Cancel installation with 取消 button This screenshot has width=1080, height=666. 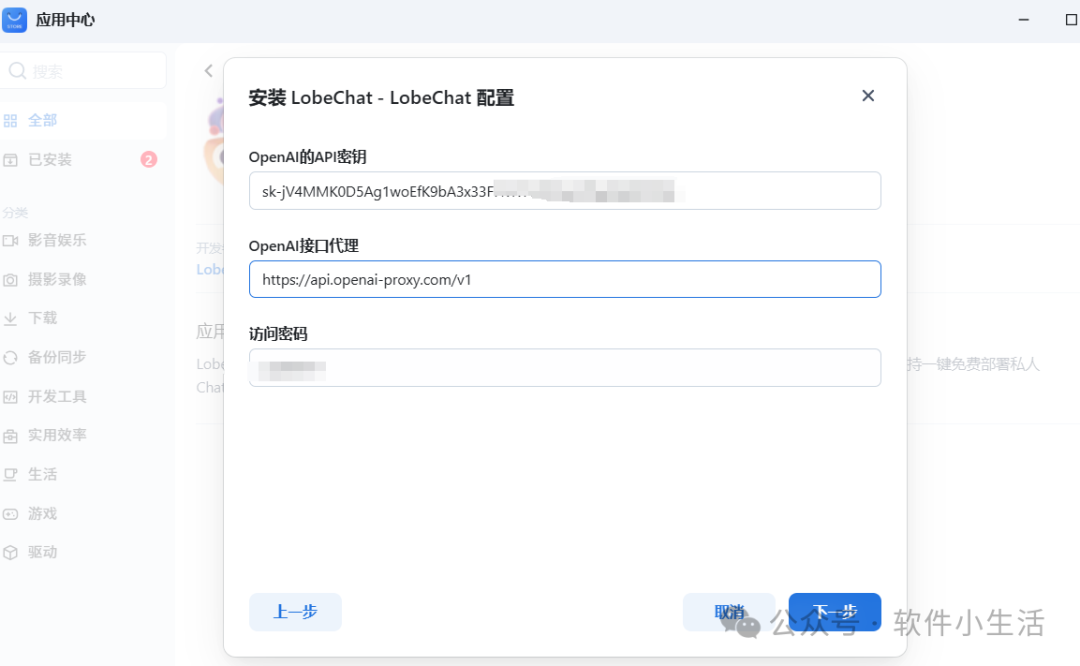[x=729, y=612]
